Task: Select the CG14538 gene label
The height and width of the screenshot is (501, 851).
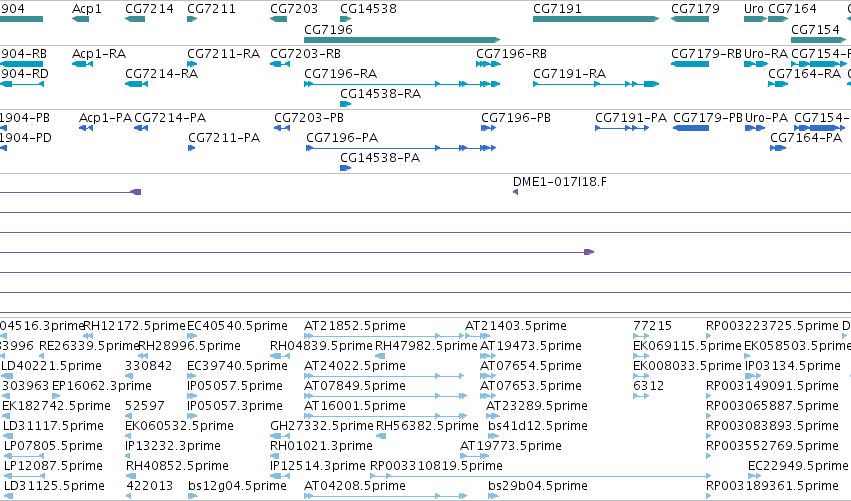Action: [x=368, y=9]
